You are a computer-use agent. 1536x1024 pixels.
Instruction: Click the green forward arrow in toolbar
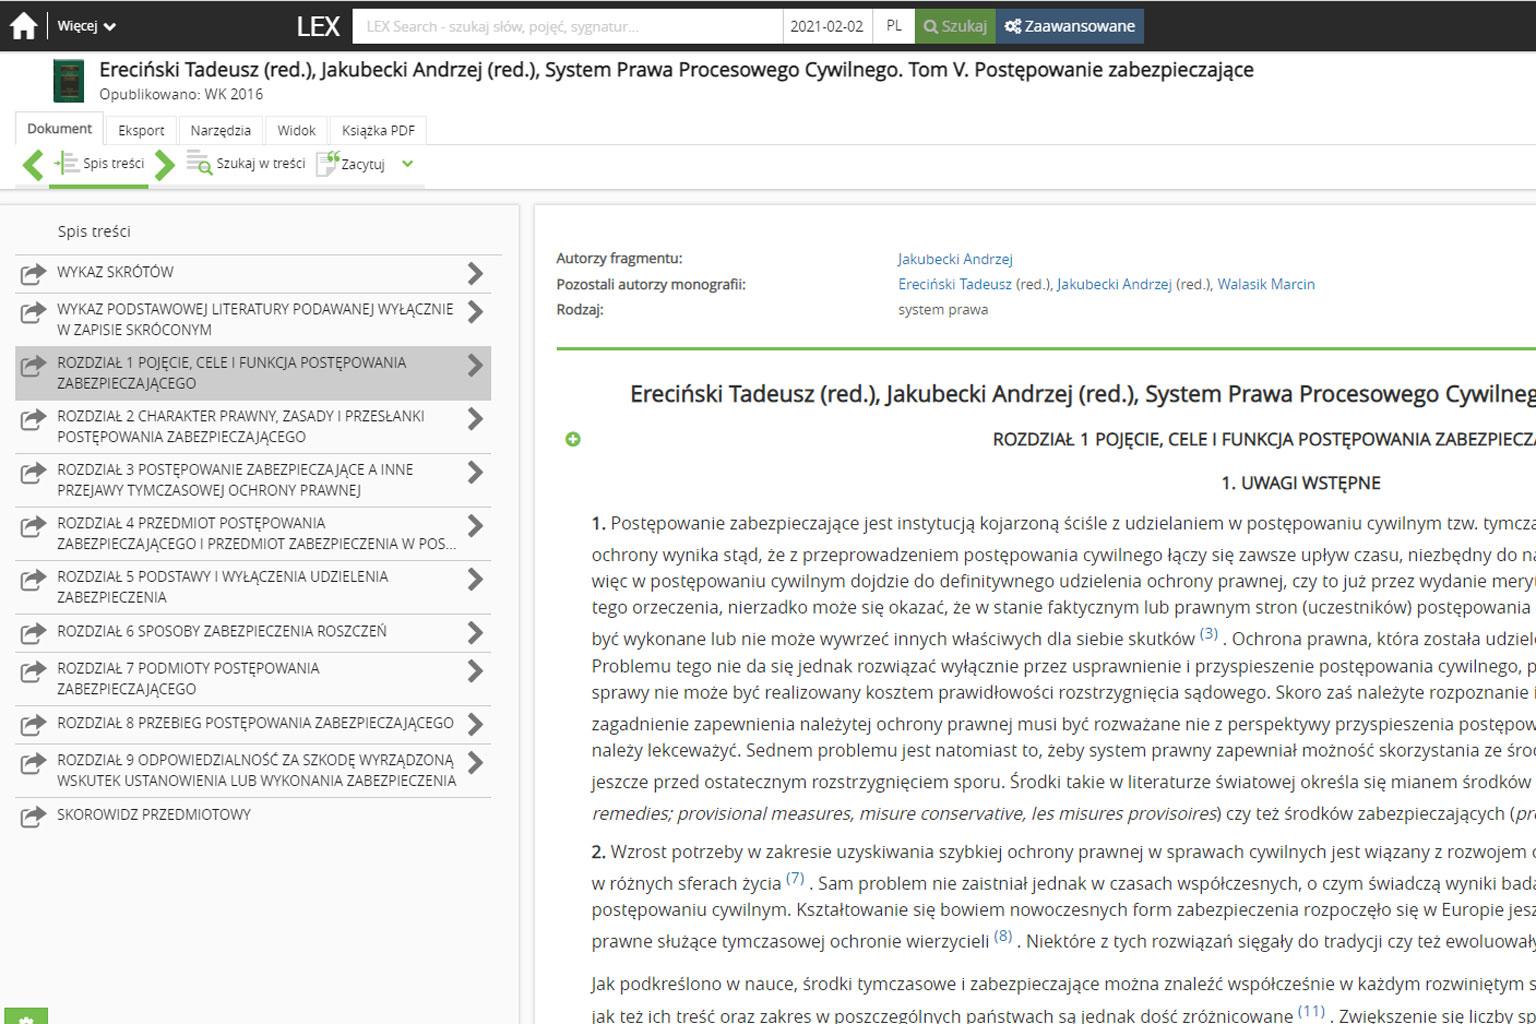tap(165, 164)
